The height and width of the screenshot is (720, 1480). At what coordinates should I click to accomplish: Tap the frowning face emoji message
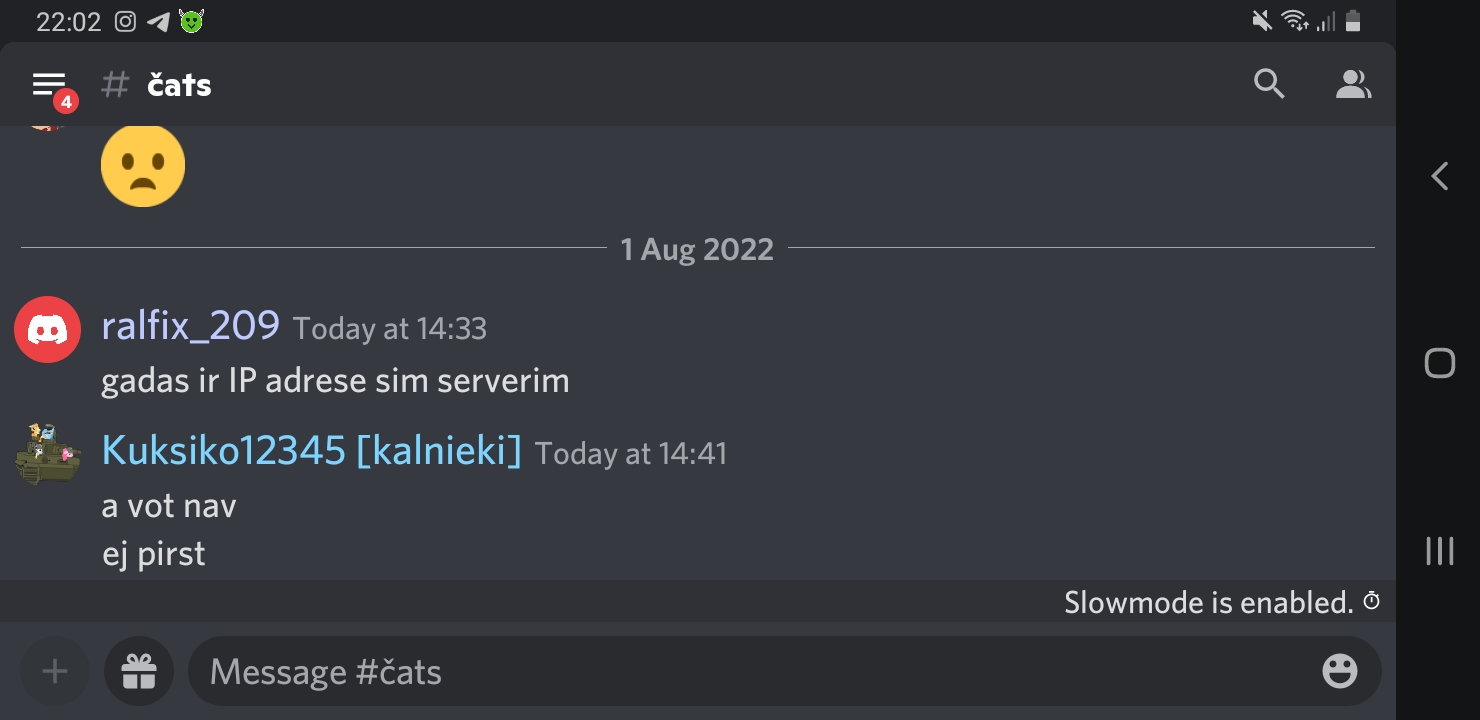coord(143,166)
